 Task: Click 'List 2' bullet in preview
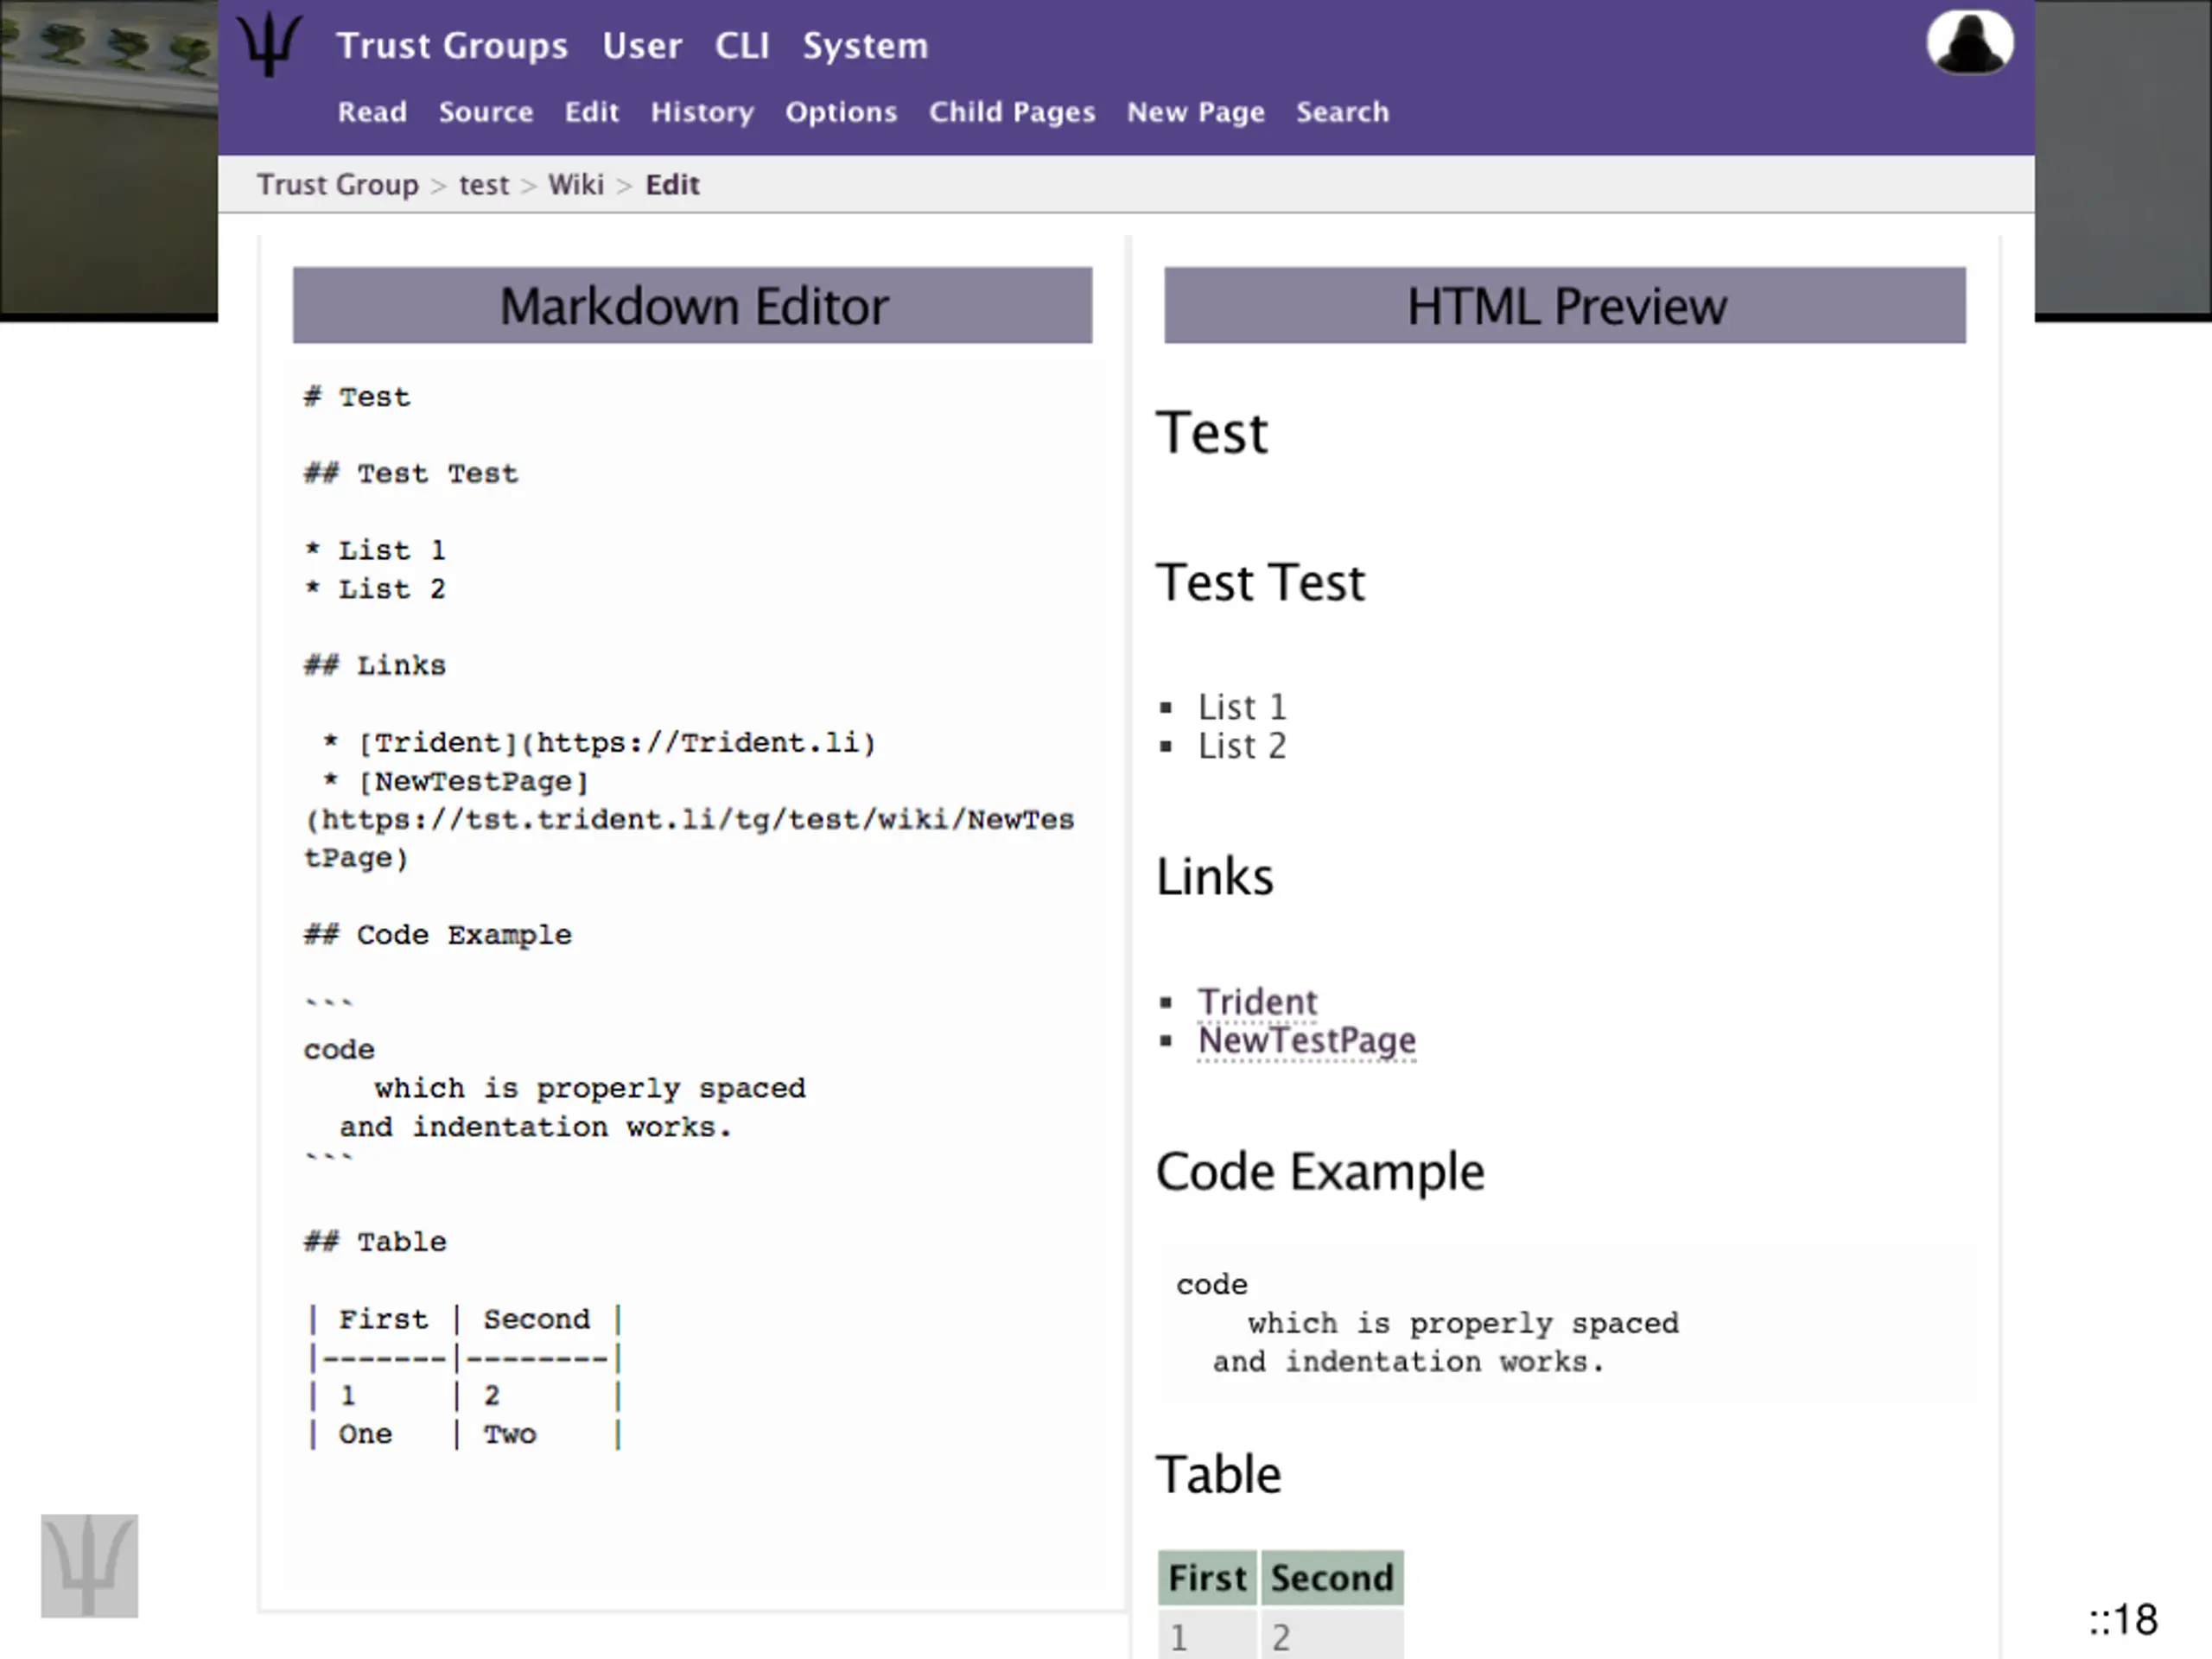click(1242, 746)
